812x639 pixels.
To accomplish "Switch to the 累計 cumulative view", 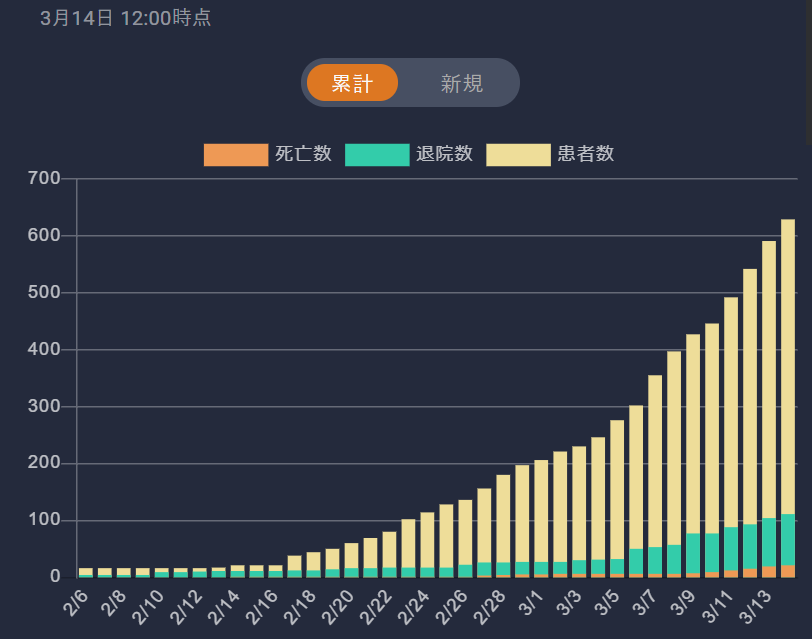I will click(x=352, y=83).
